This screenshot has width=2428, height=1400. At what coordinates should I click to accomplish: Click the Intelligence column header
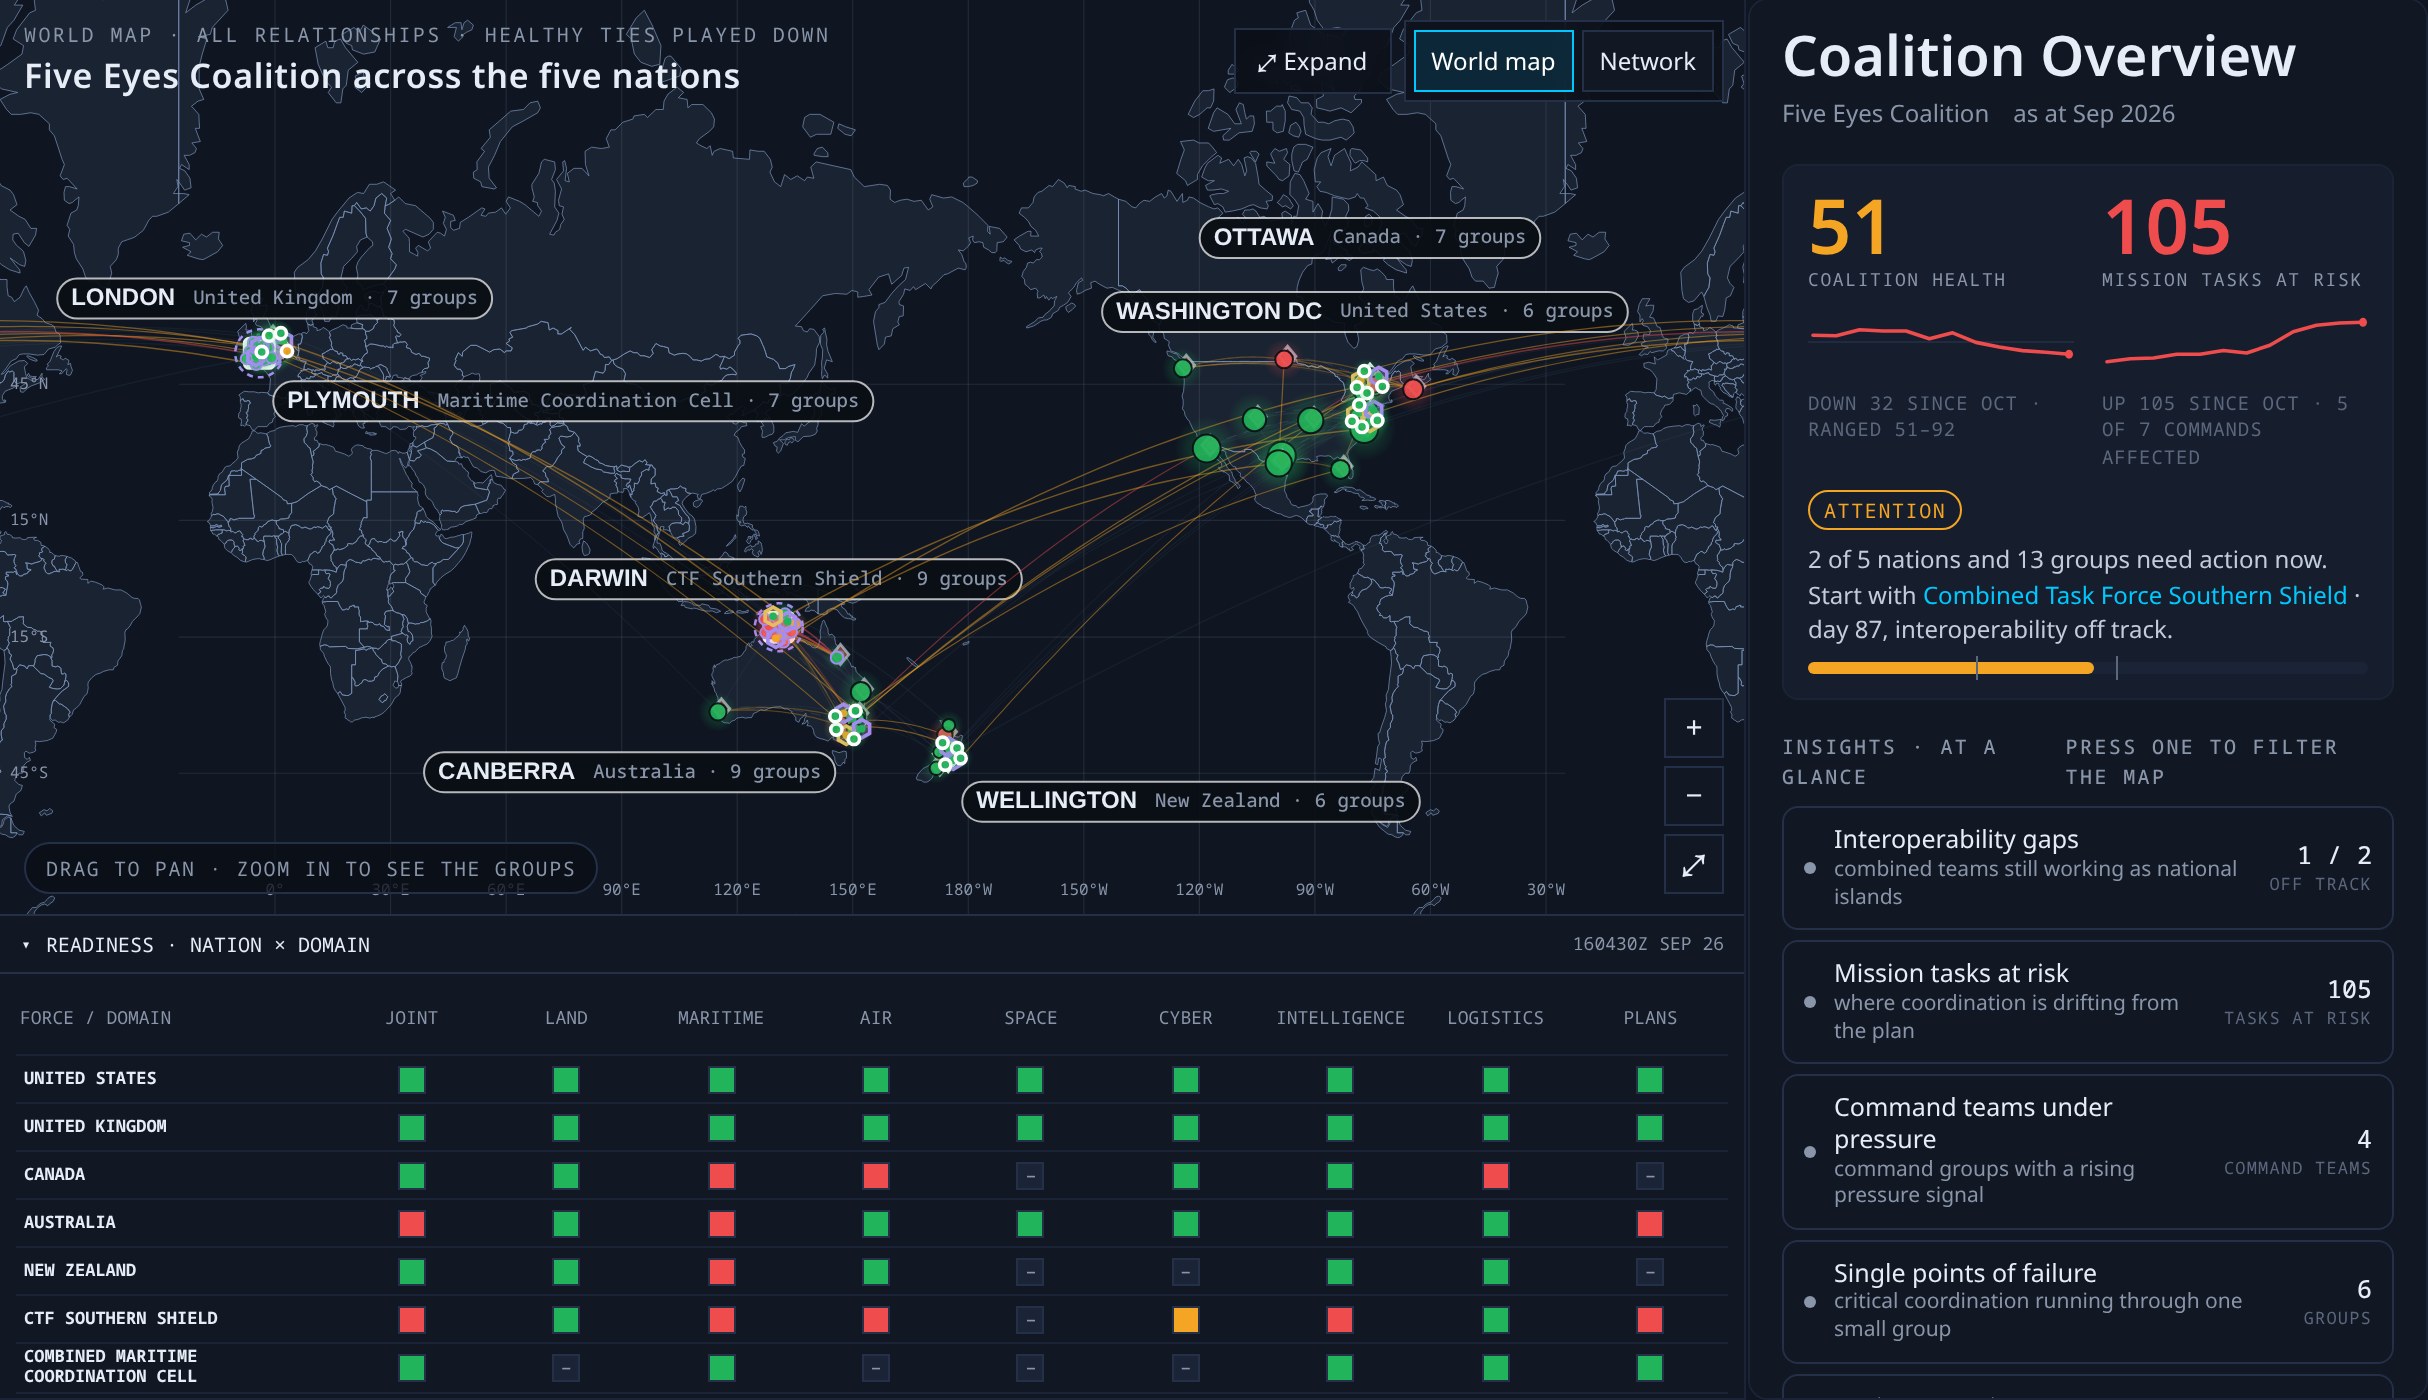coord(1340,1018)
